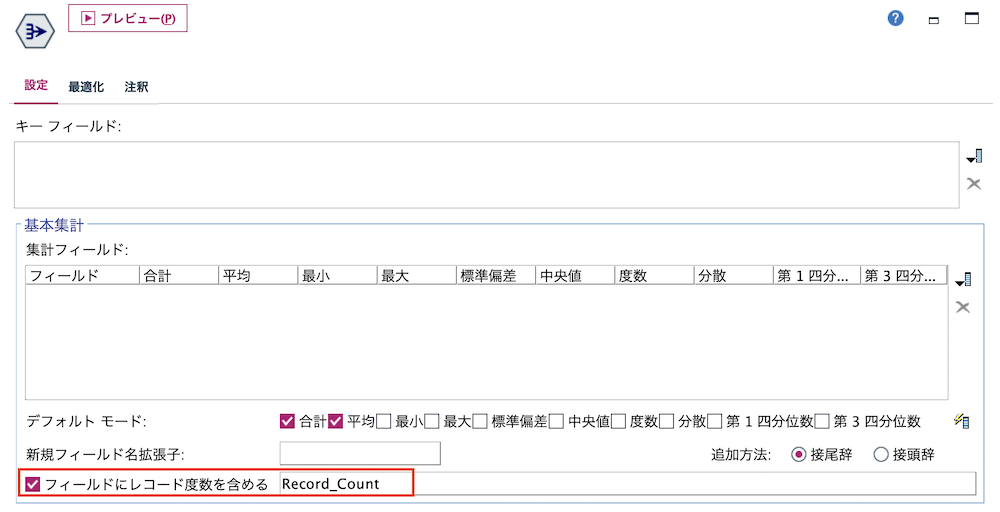Click the フィールド column header
This screenshot has height=512, width=1000.
82,275
